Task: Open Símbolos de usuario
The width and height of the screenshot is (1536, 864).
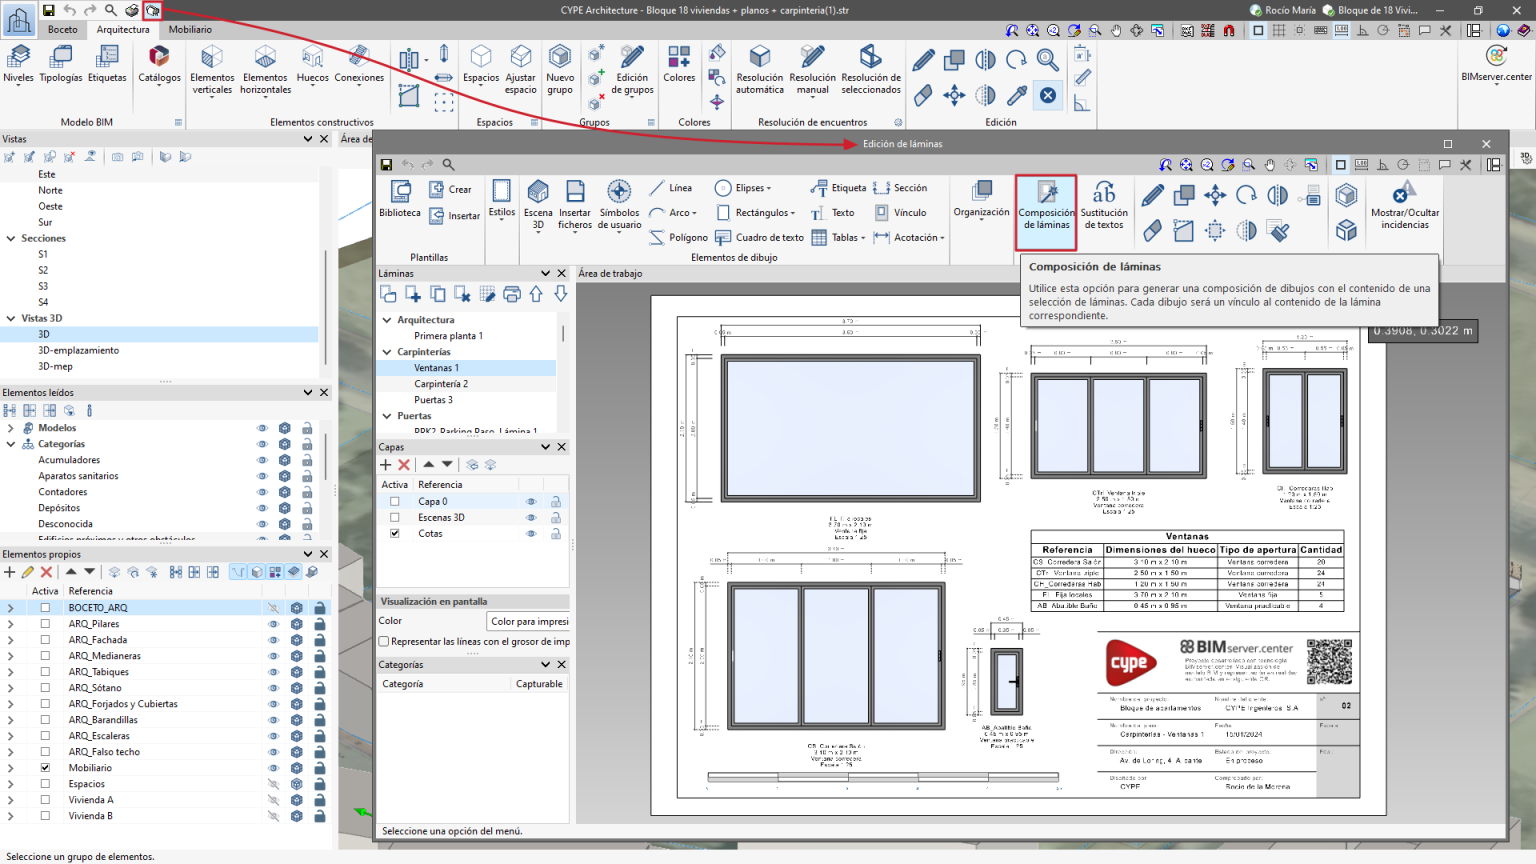Action: [619, 204]
